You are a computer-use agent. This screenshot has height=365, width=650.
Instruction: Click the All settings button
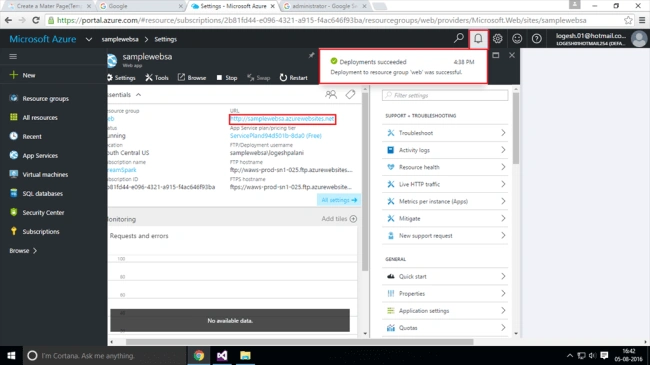[x=339, y=200]
